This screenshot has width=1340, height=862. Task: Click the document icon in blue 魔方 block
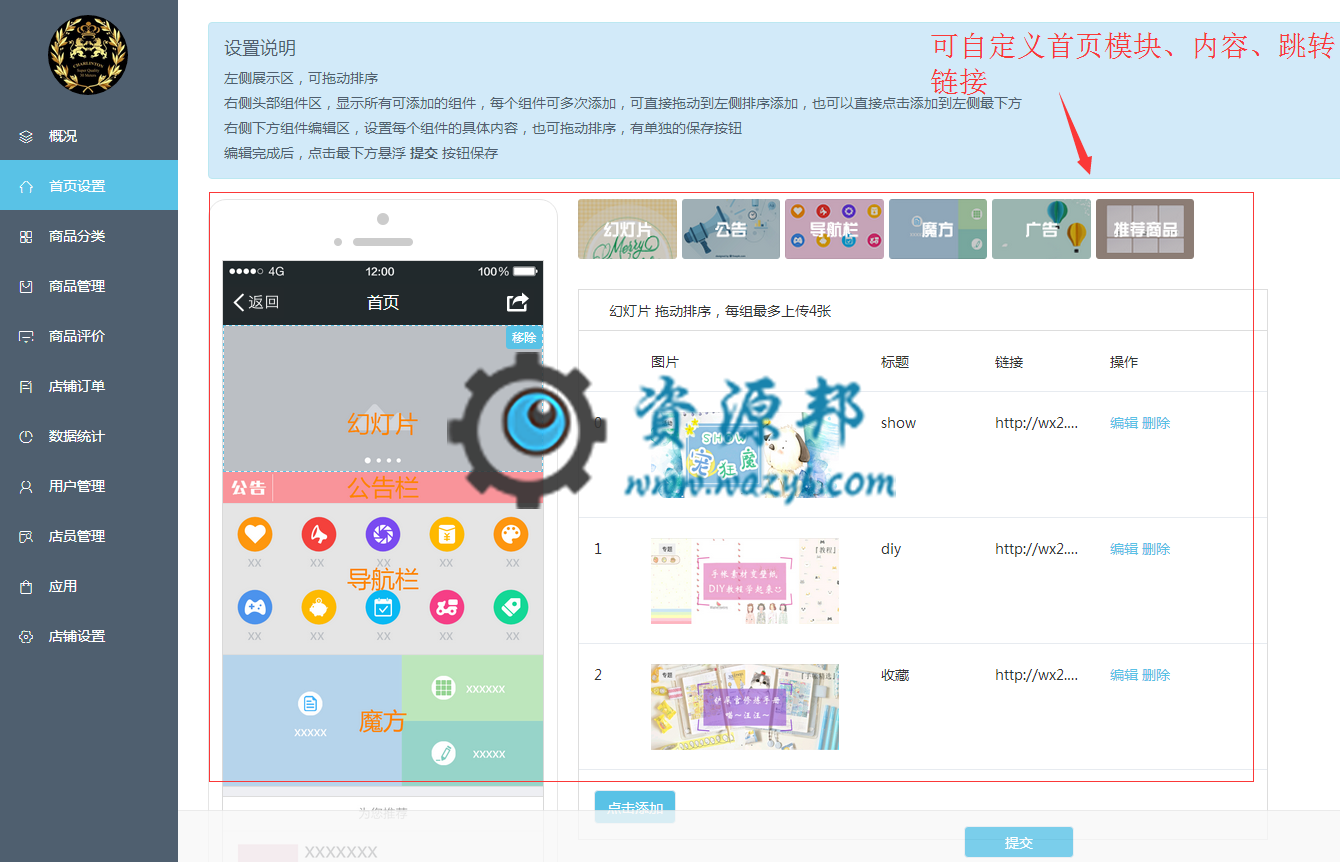tap(310, 704)
